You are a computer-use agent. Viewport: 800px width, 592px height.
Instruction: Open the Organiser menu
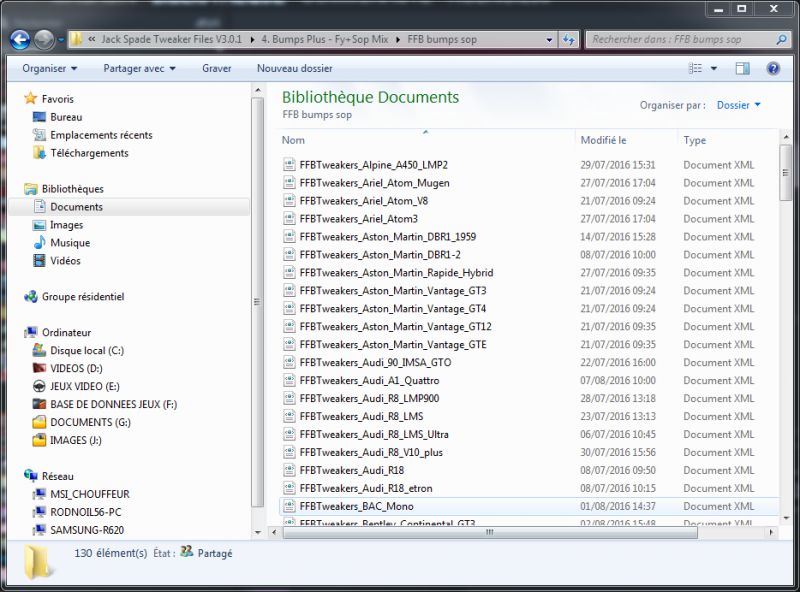point(49,68)
